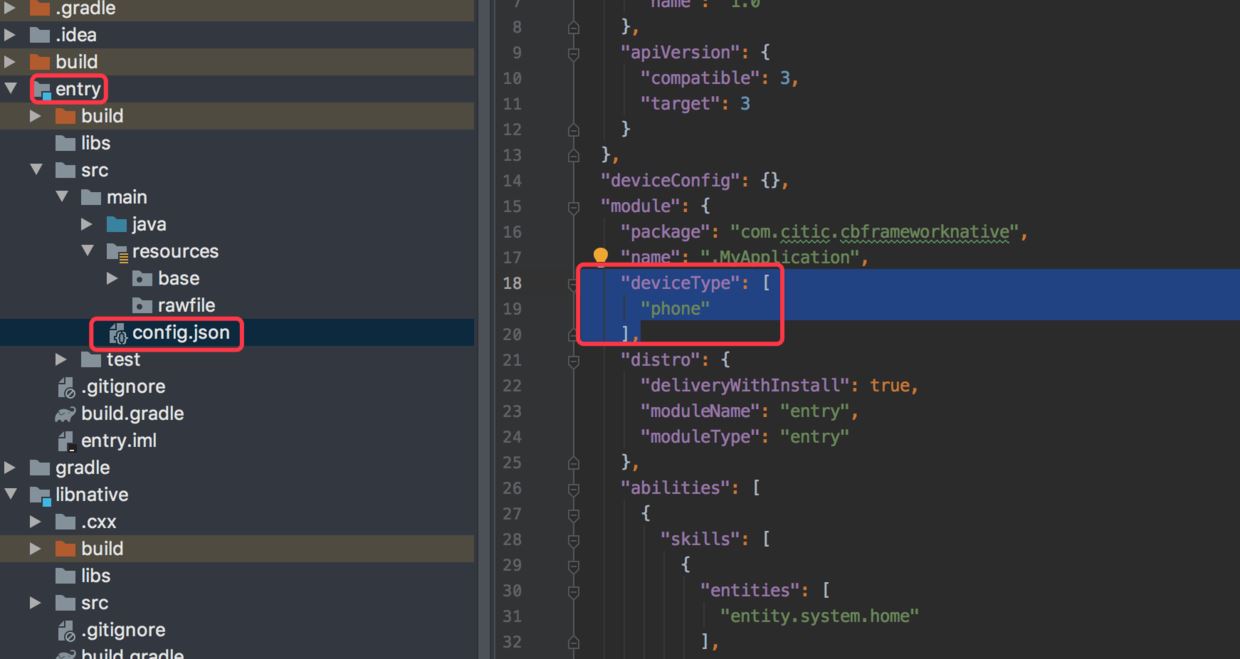Click the rawfile folder icon
Image resolution: width=1240 pixels, height=659 pixels.
[x=142, y=305]
